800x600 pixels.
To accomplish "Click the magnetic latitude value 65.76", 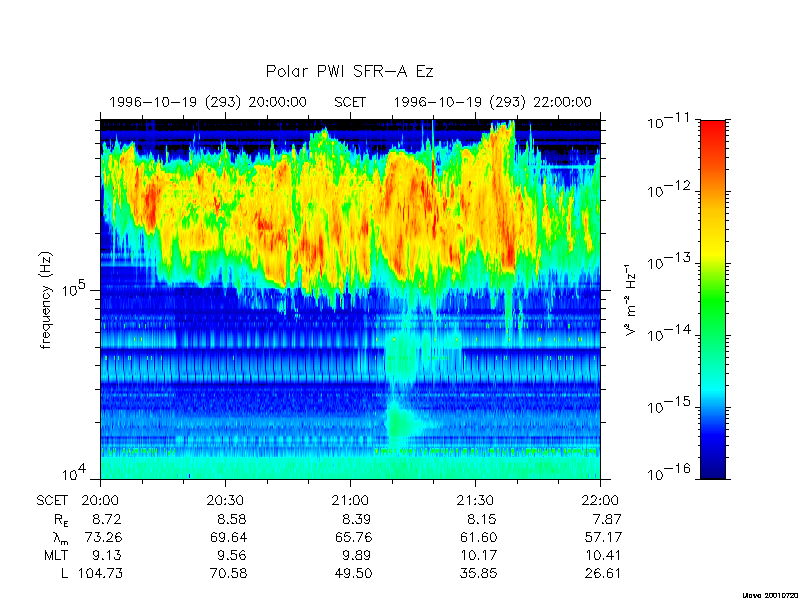I will click(x=349, y=536).
